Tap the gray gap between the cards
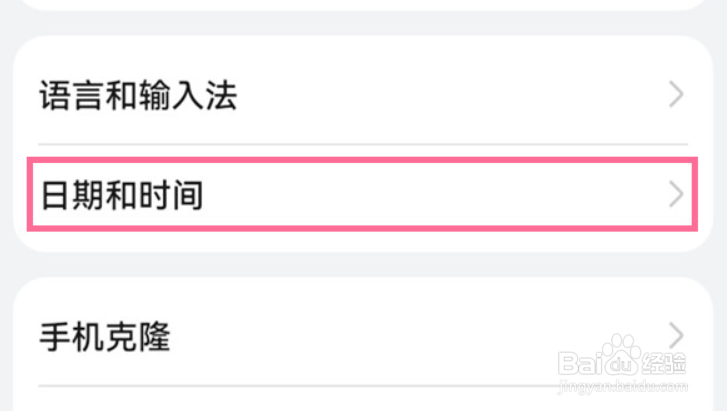This screenshot has height=411, width=727. click(363, 265)
